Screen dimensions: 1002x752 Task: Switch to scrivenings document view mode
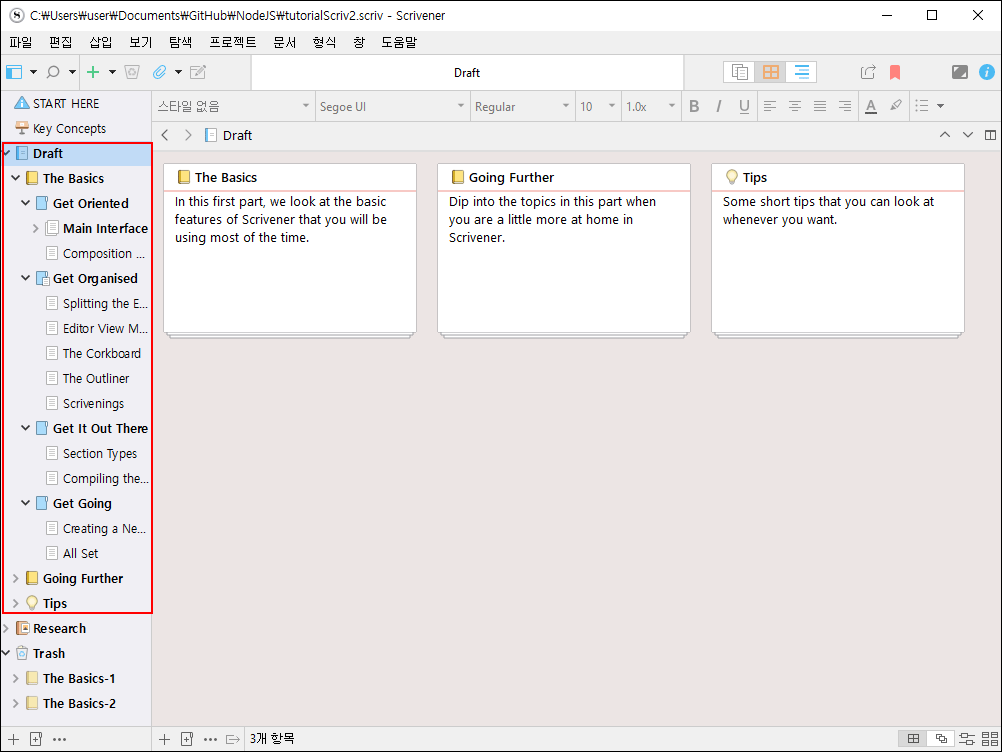[x=739, y=72]
